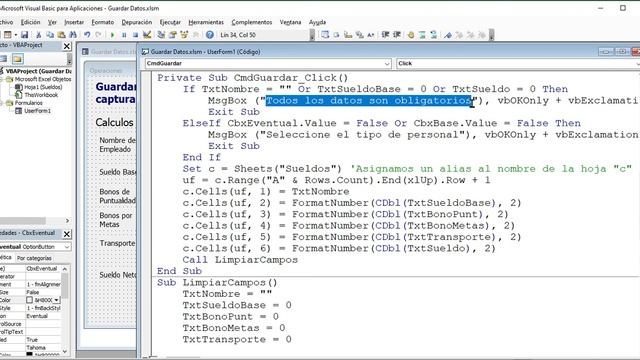
Task: Open dropdown arrow next to Excel view icon
Action: tap(16, 35)
